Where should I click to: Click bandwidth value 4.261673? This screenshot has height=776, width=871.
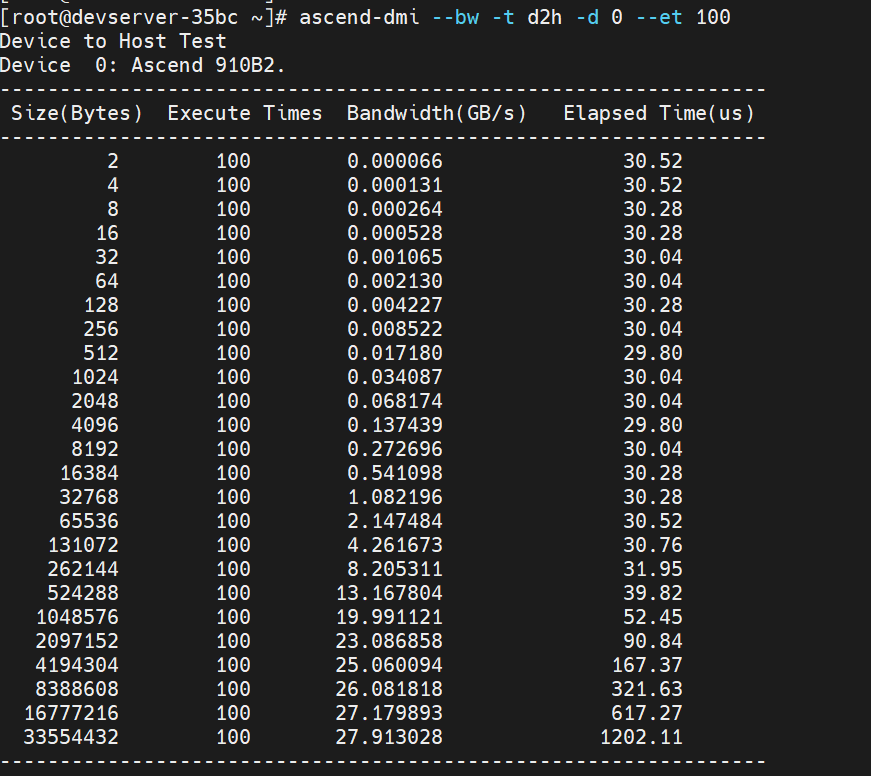click(395, 545)
